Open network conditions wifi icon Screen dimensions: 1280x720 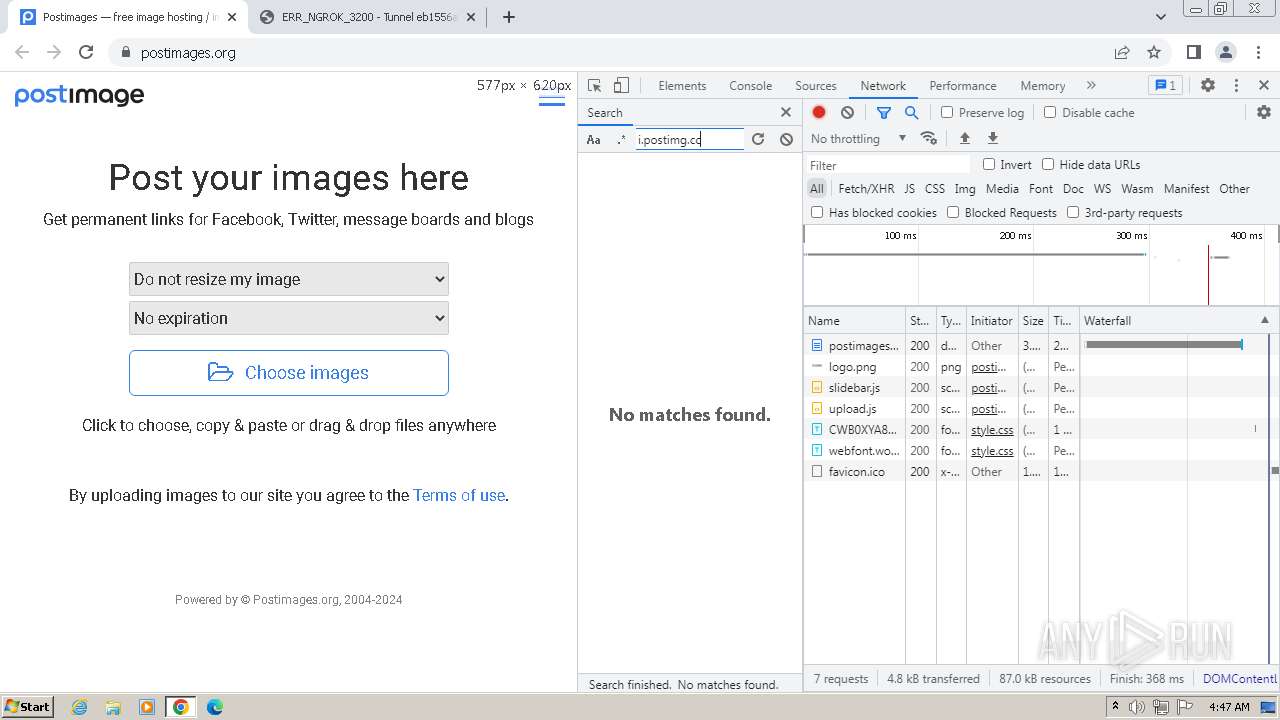click(929, 138)
